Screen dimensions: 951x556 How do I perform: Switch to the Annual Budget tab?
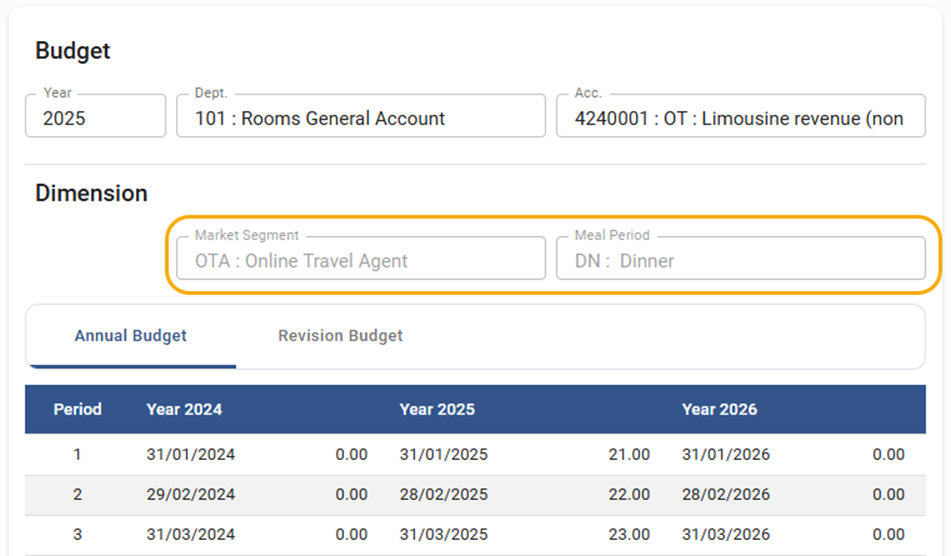(x=131, y=336)
